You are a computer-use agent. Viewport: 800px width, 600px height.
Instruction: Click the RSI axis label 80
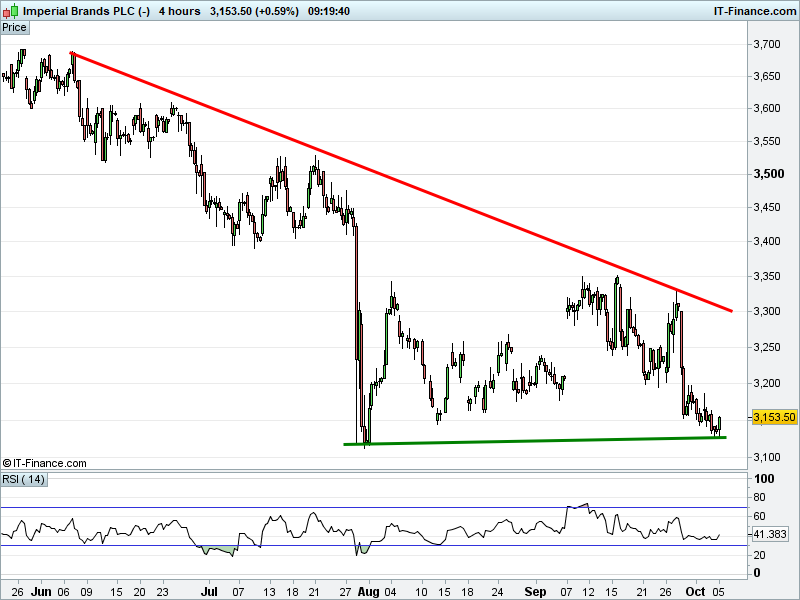coord(759,497)
